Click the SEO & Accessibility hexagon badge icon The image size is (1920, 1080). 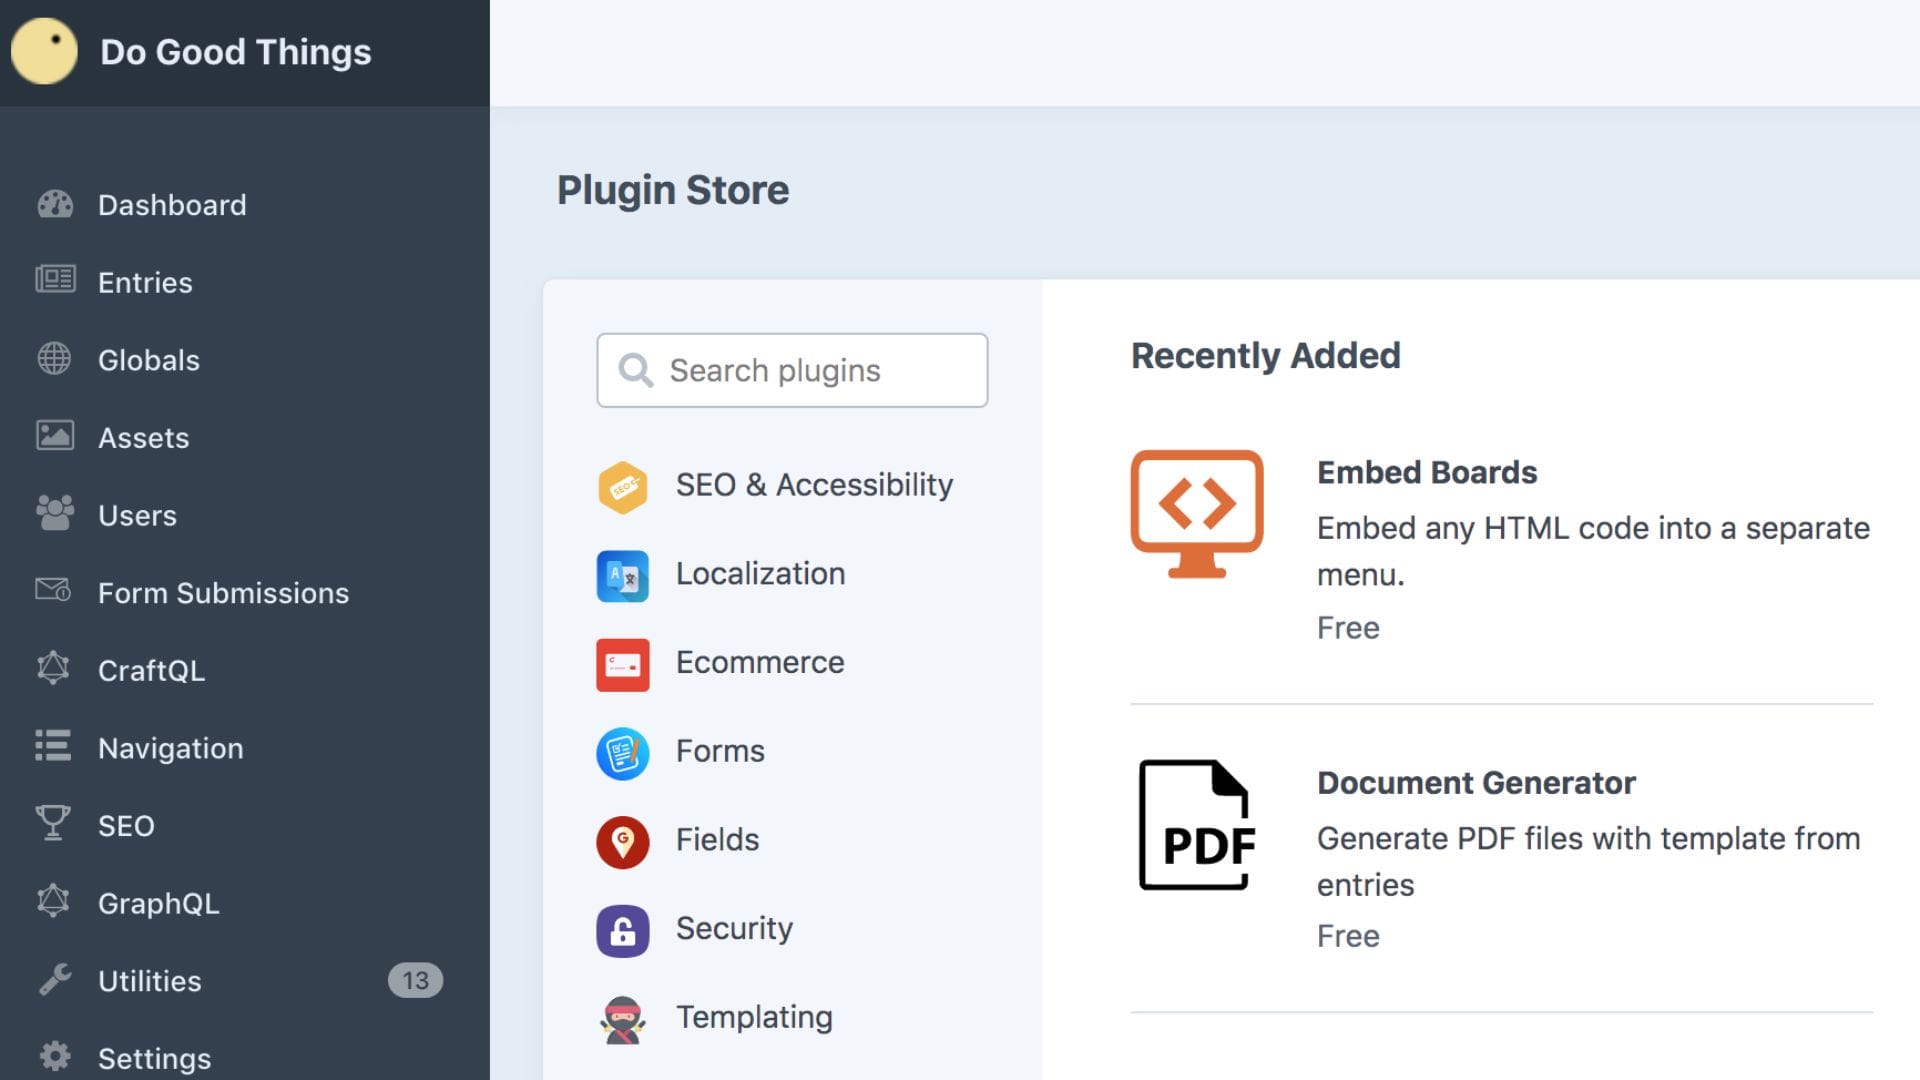click(622, 488)
